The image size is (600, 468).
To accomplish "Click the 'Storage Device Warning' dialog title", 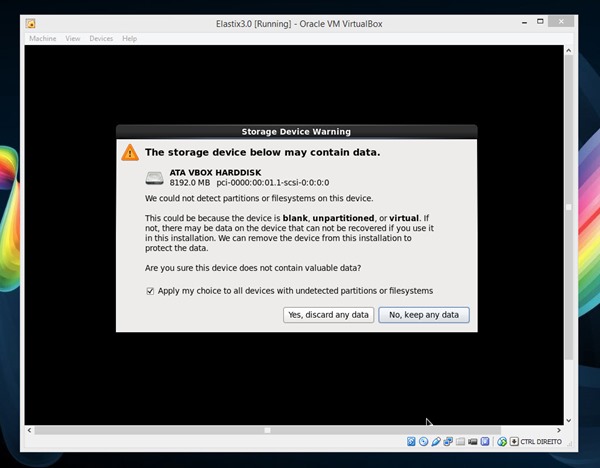I will tap(296, 132).
